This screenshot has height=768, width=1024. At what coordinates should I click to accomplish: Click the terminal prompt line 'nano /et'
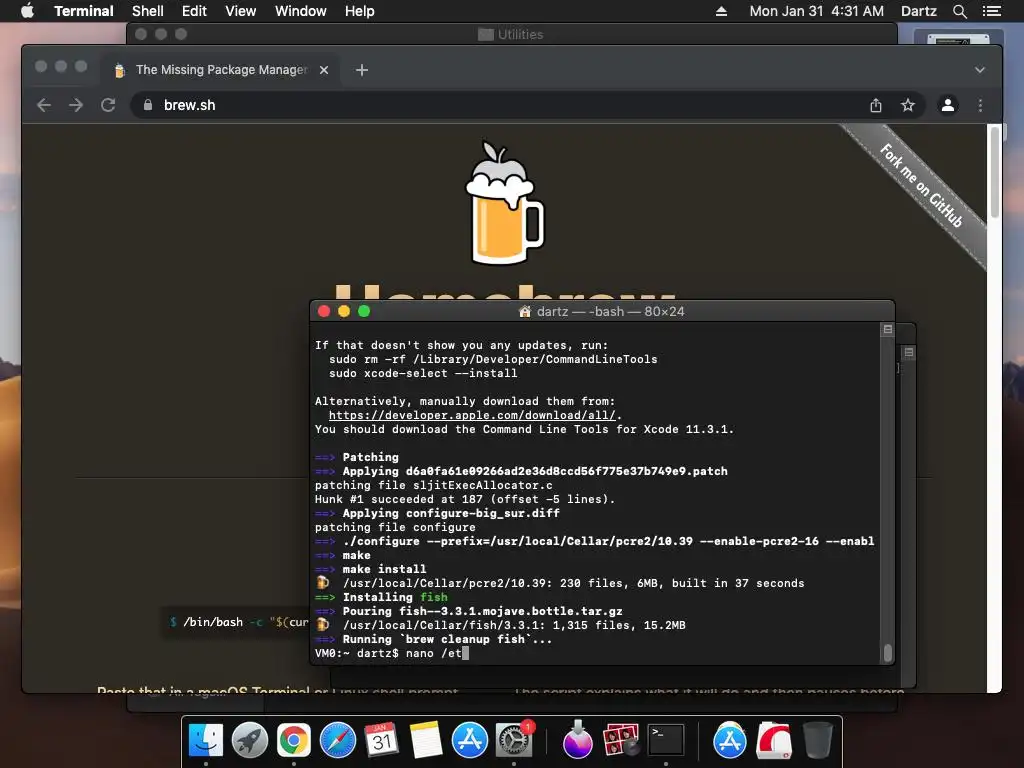[392, 653]
